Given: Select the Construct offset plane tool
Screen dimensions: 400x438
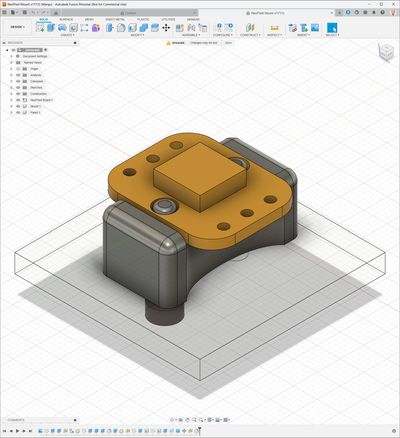Looking at the screenshot, I should [250, 28].
